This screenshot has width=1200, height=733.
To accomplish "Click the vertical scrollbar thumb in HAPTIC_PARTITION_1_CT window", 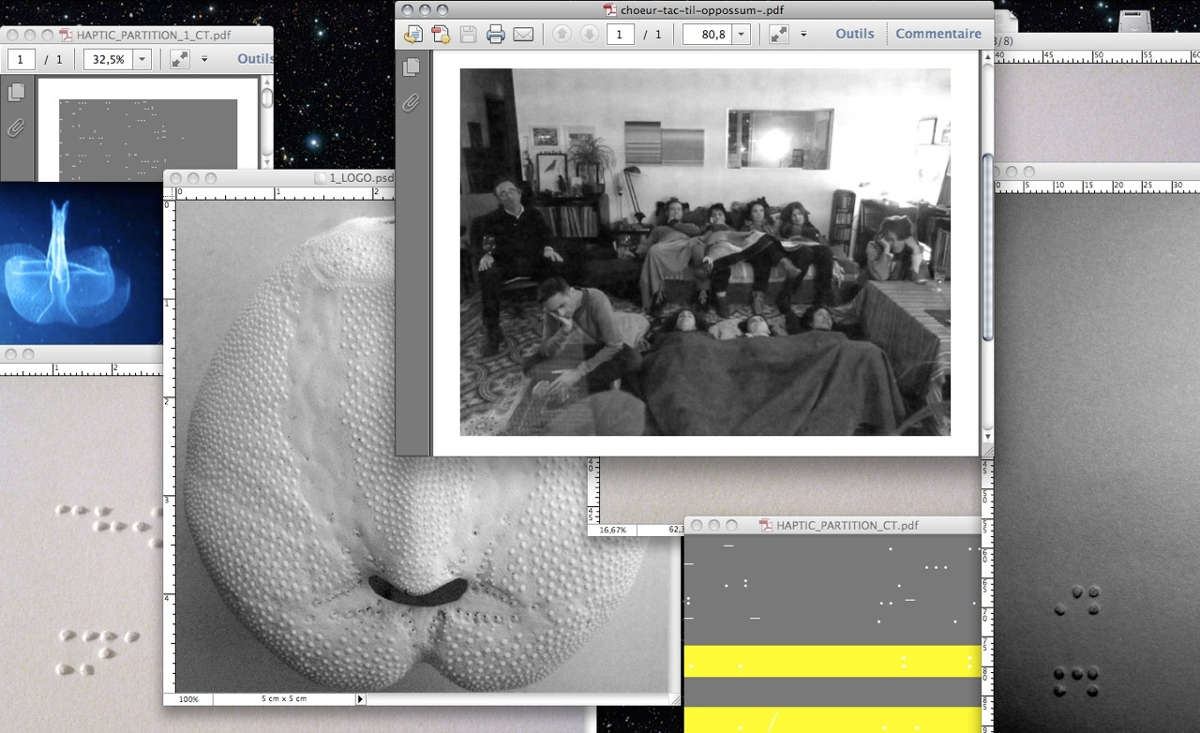I will point(267,96).
